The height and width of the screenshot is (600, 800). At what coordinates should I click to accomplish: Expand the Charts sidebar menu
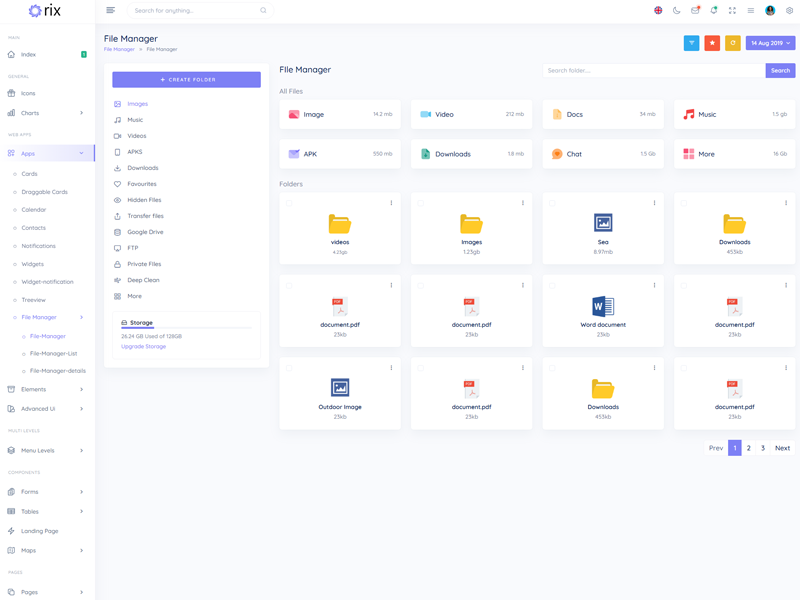pos(47,113)
